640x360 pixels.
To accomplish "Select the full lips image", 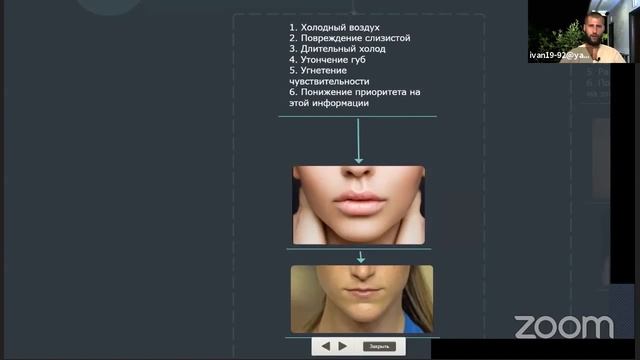I will 359,205.
